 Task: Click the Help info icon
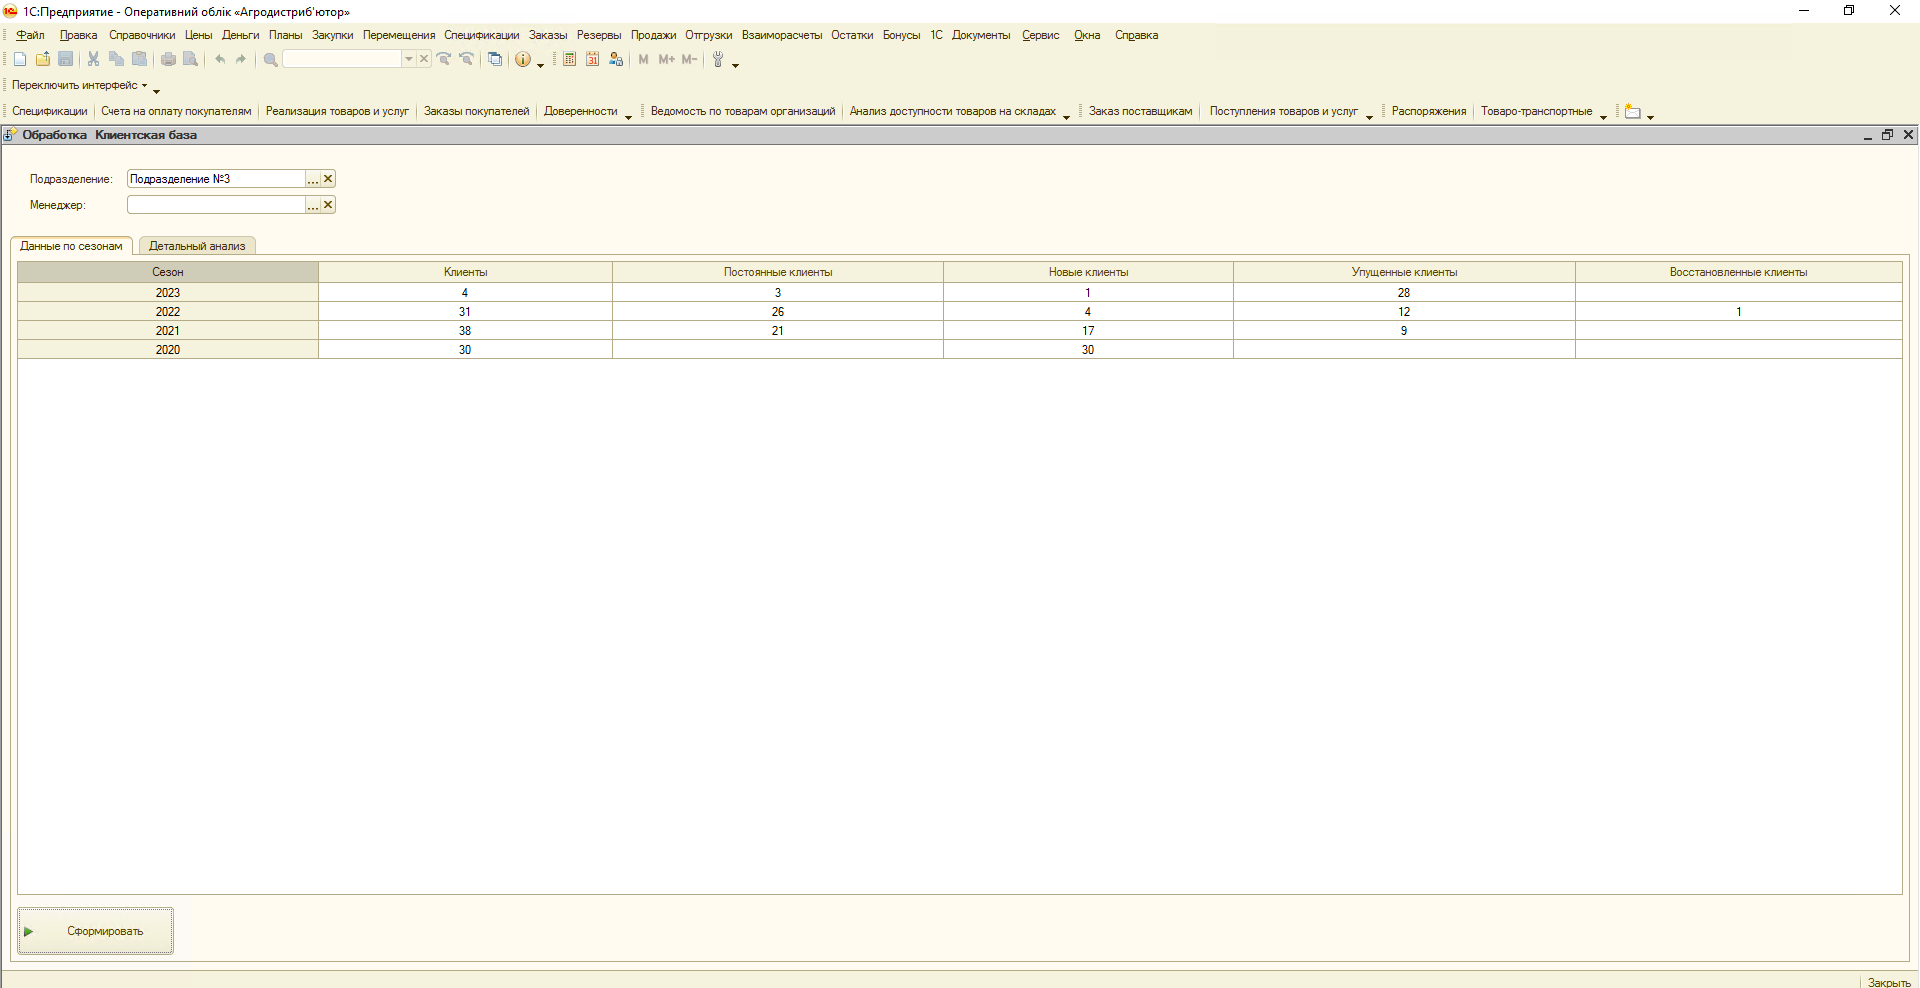pos(522,60)
